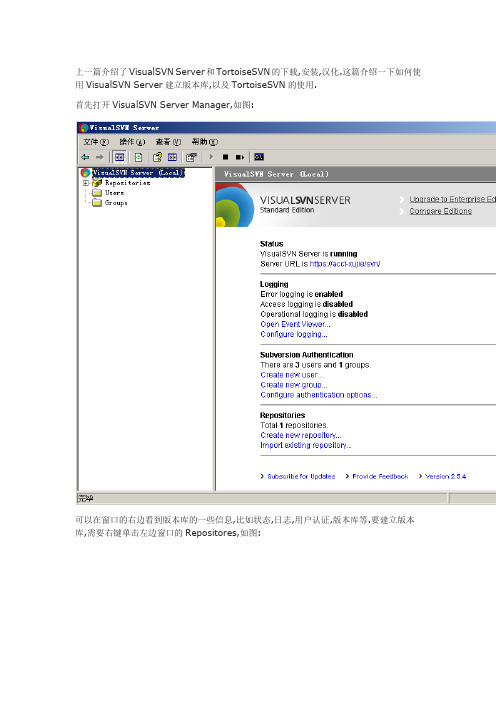Open the 帮助 (Help) menu
This screenshot has width=496, height=702.
[x=204, y=142]
